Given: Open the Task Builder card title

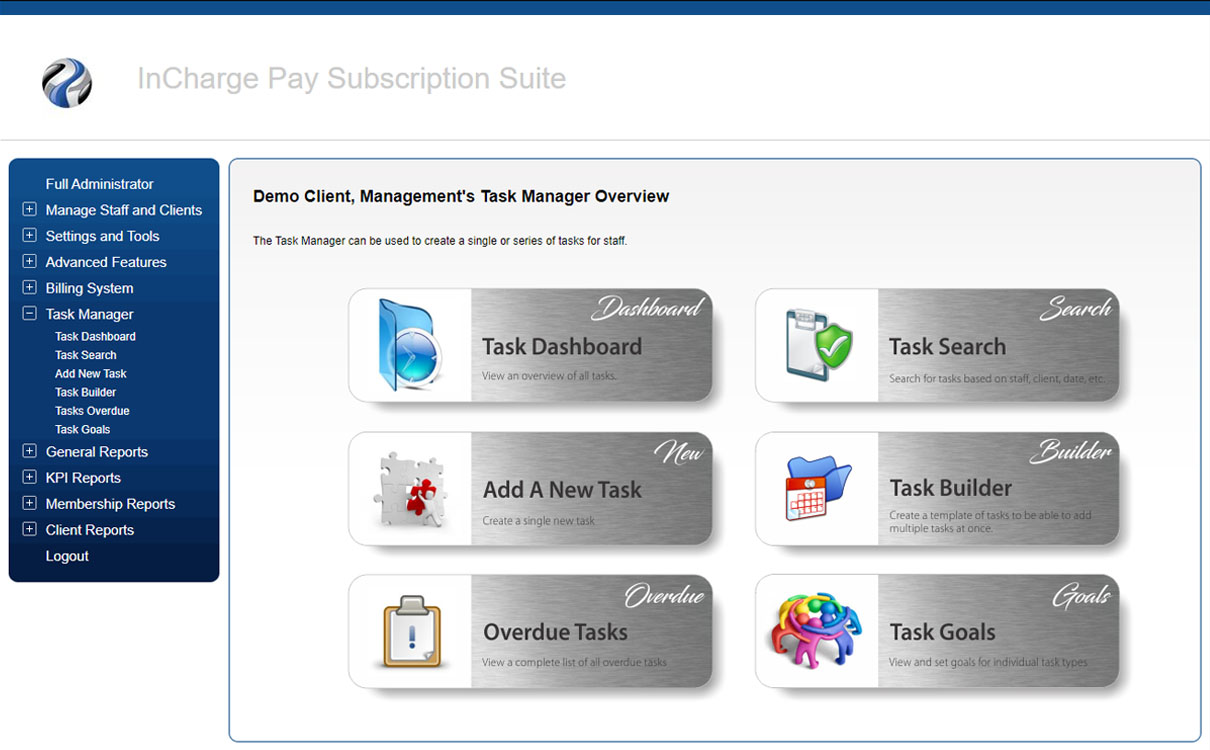Looking at the screenshot, I should tap(951, 488).
